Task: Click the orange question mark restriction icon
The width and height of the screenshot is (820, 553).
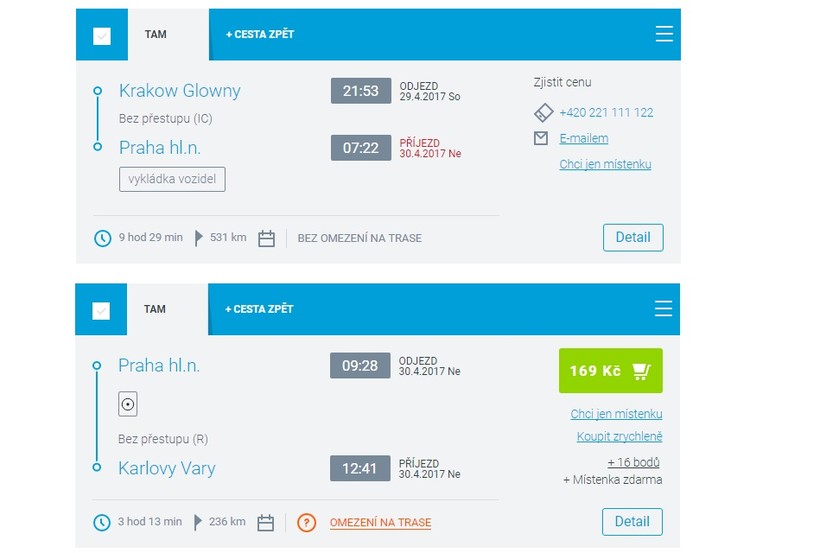Action: pos(307,523)
